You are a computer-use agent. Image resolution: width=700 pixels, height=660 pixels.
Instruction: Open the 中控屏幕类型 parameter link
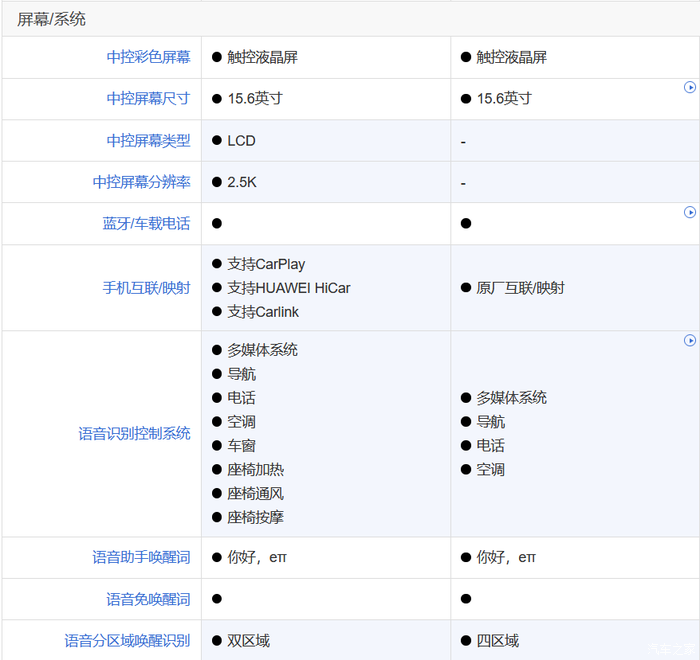click(x=148, y=141)
